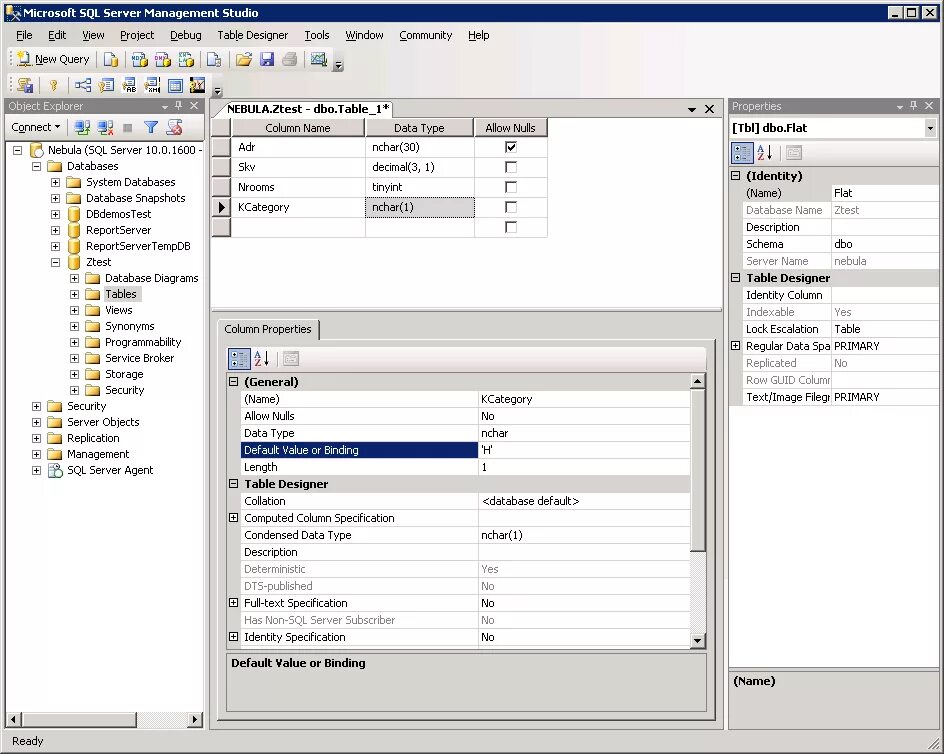Set primary key with the key icon
The image size is (944, 754).
tap(54, 85)
